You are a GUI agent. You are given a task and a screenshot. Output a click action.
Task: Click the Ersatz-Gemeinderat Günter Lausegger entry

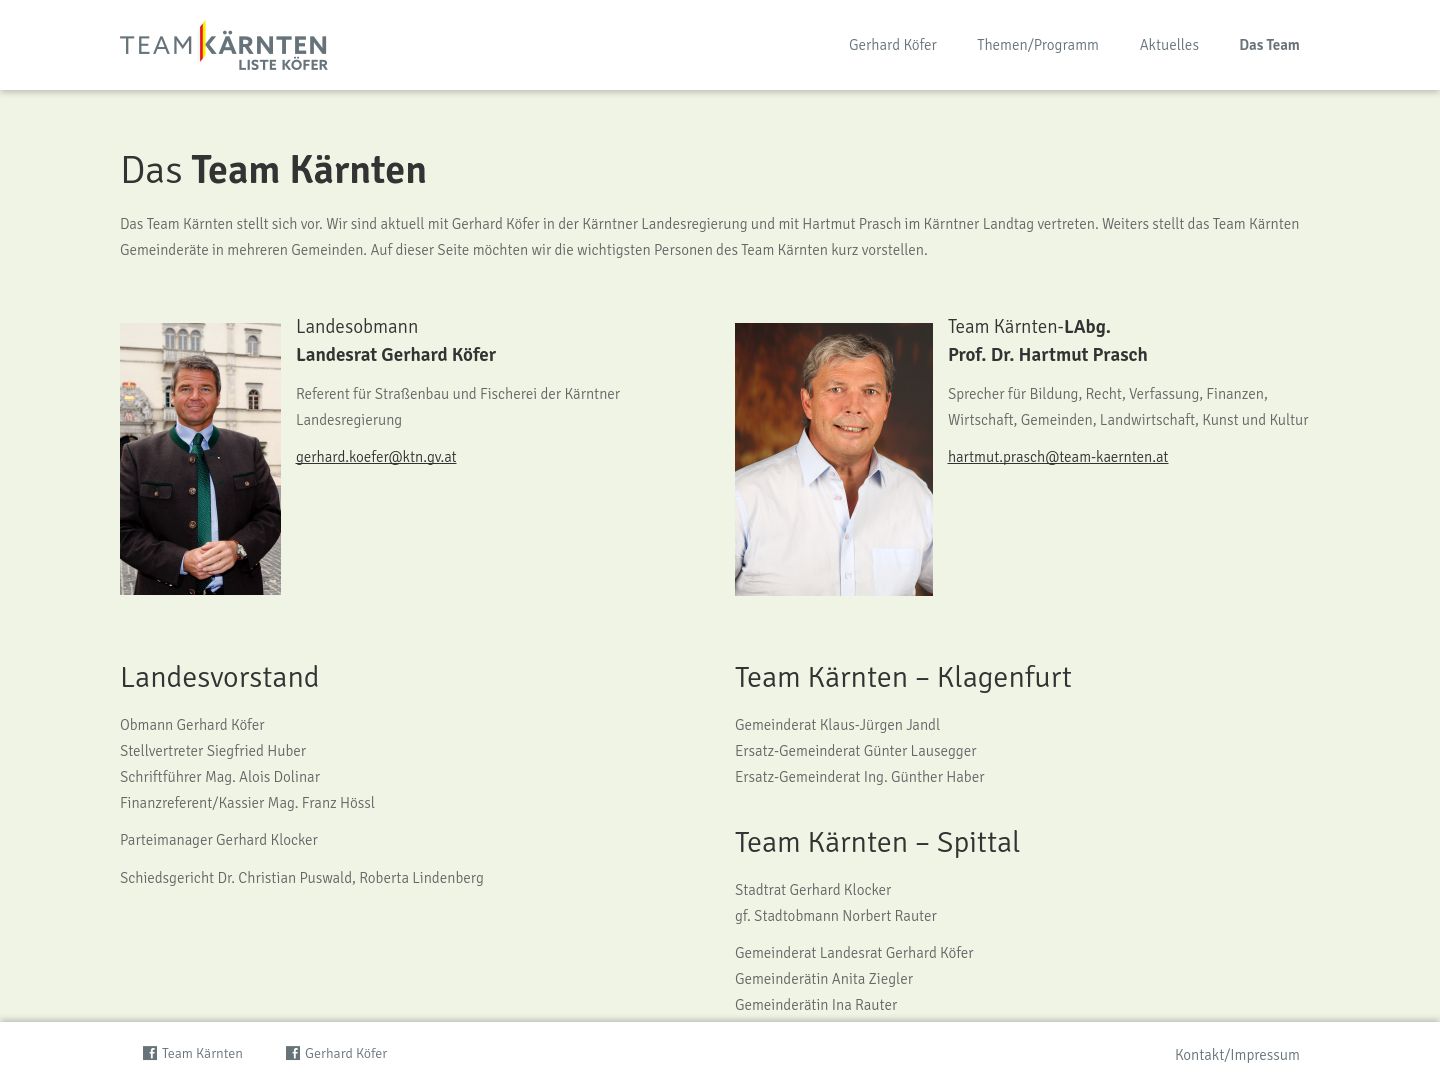(x=855, y=751)
